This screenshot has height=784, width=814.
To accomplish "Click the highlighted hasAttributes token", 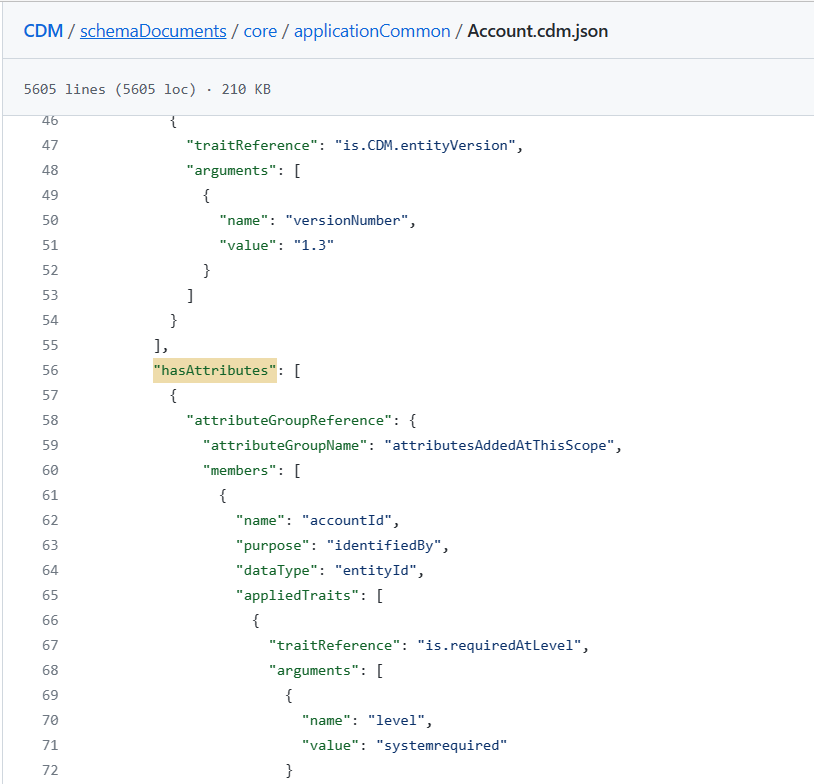I will [214, 370].
